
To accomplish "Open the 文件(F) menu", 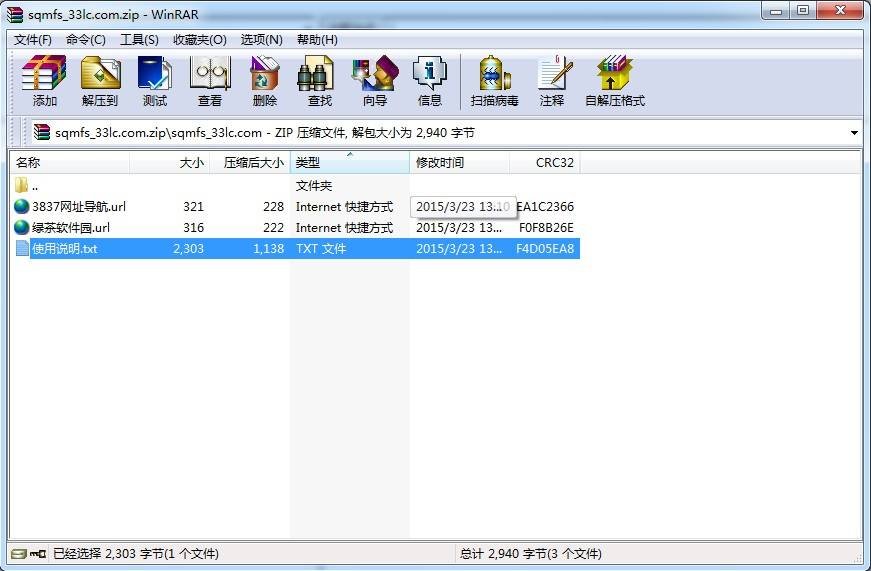I will pos(33,39).
